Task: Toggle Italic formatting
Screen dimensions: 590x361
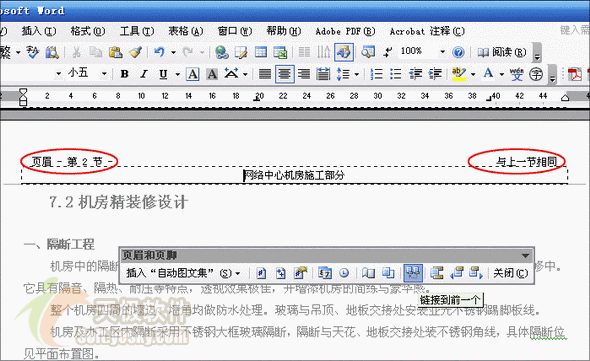Action: click(144, 74)
